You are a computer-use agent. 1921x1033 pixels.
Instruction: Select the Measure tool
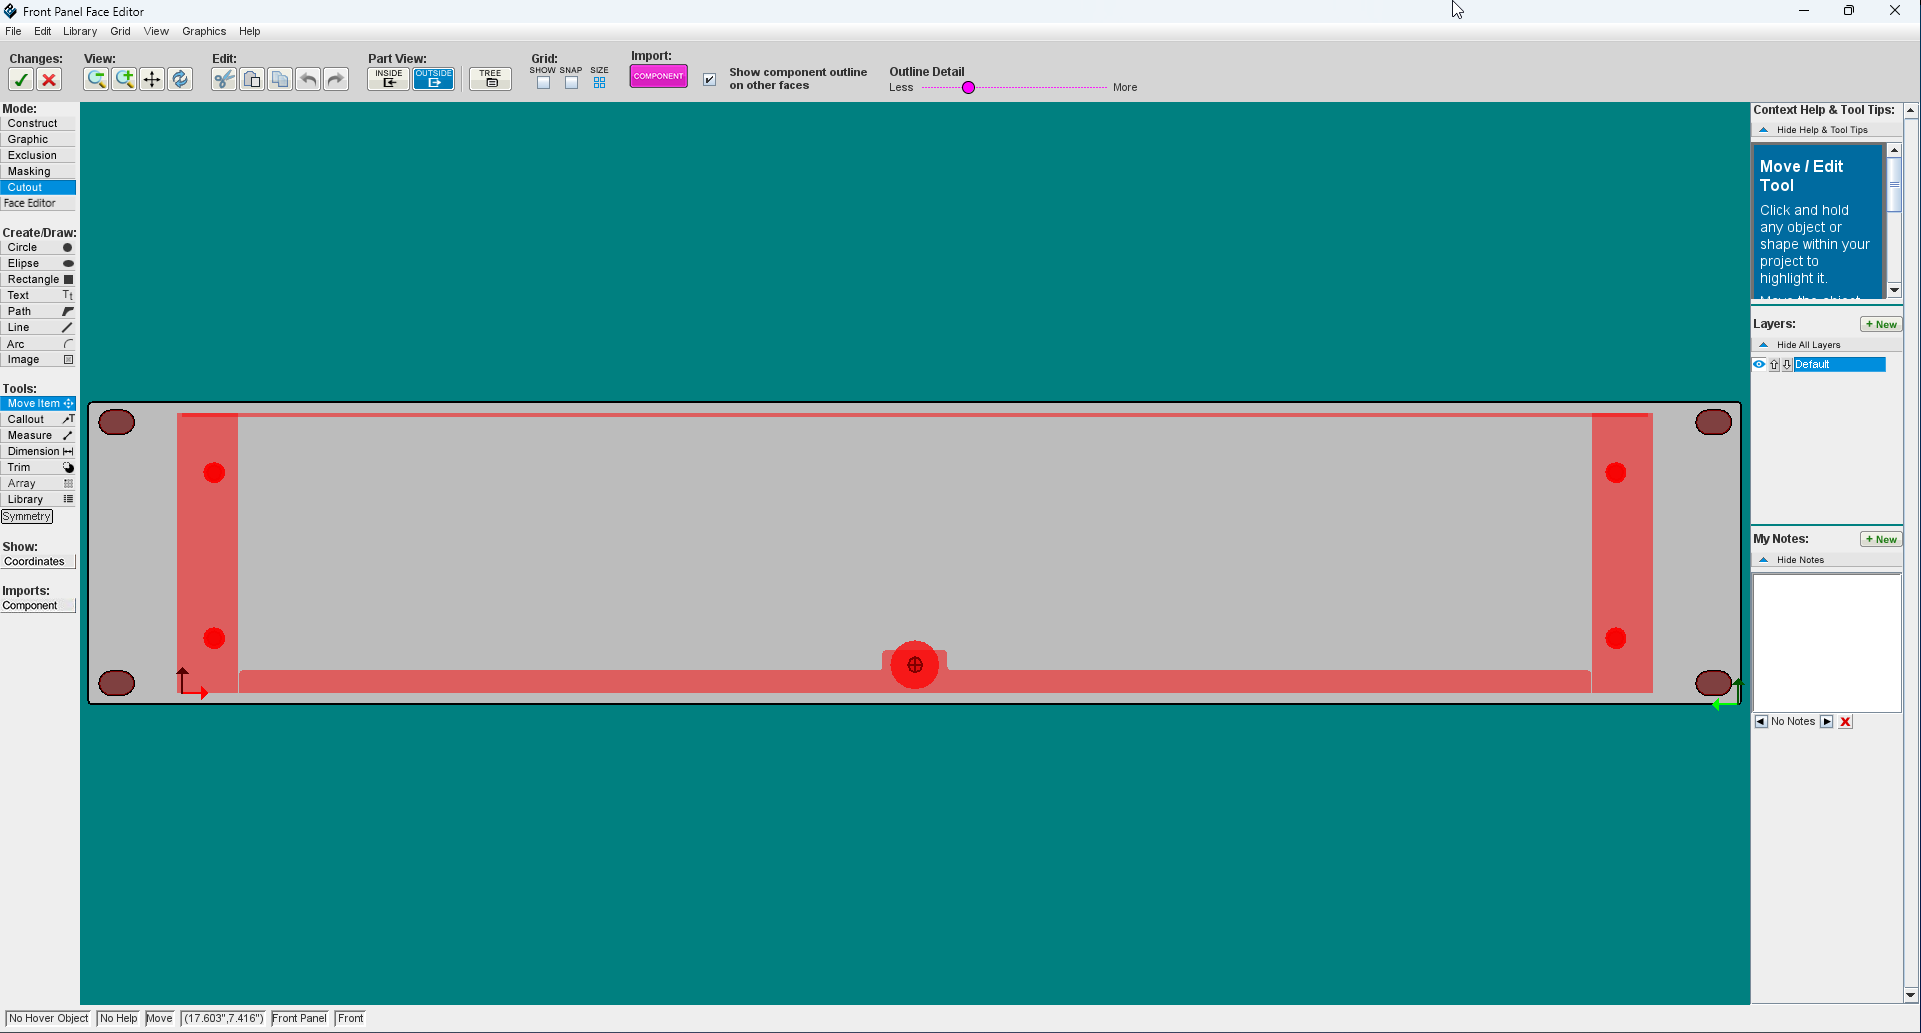pyautogui.click(x=38, y=435)
